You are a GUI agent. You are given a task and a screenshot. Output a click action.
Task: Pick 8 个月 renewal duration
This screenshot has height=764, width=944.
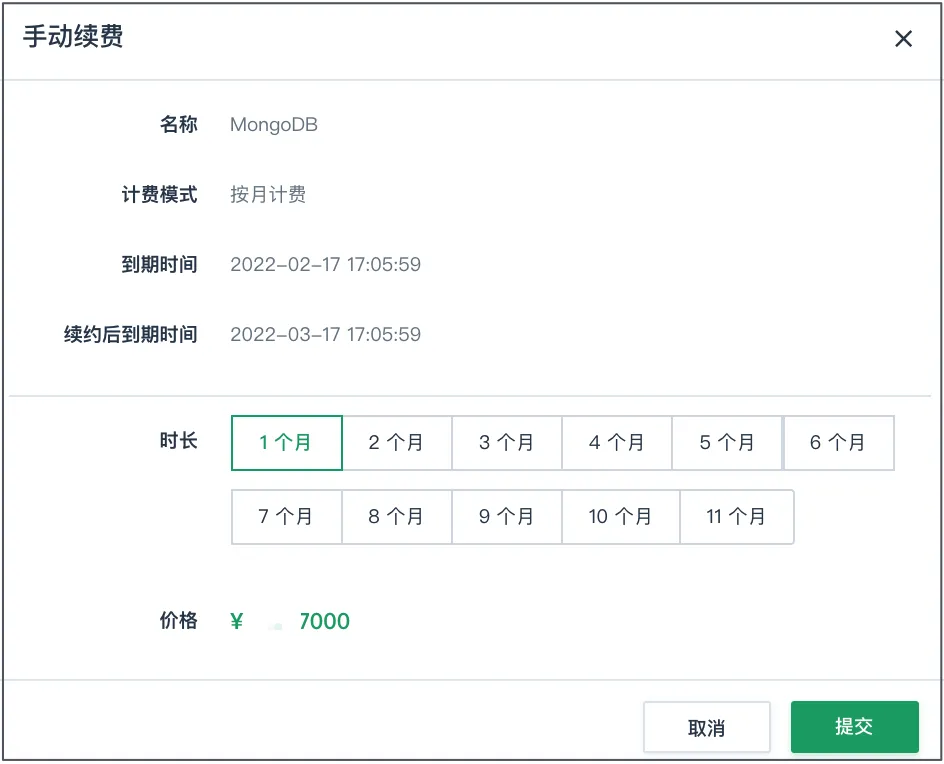pos(397,517)
